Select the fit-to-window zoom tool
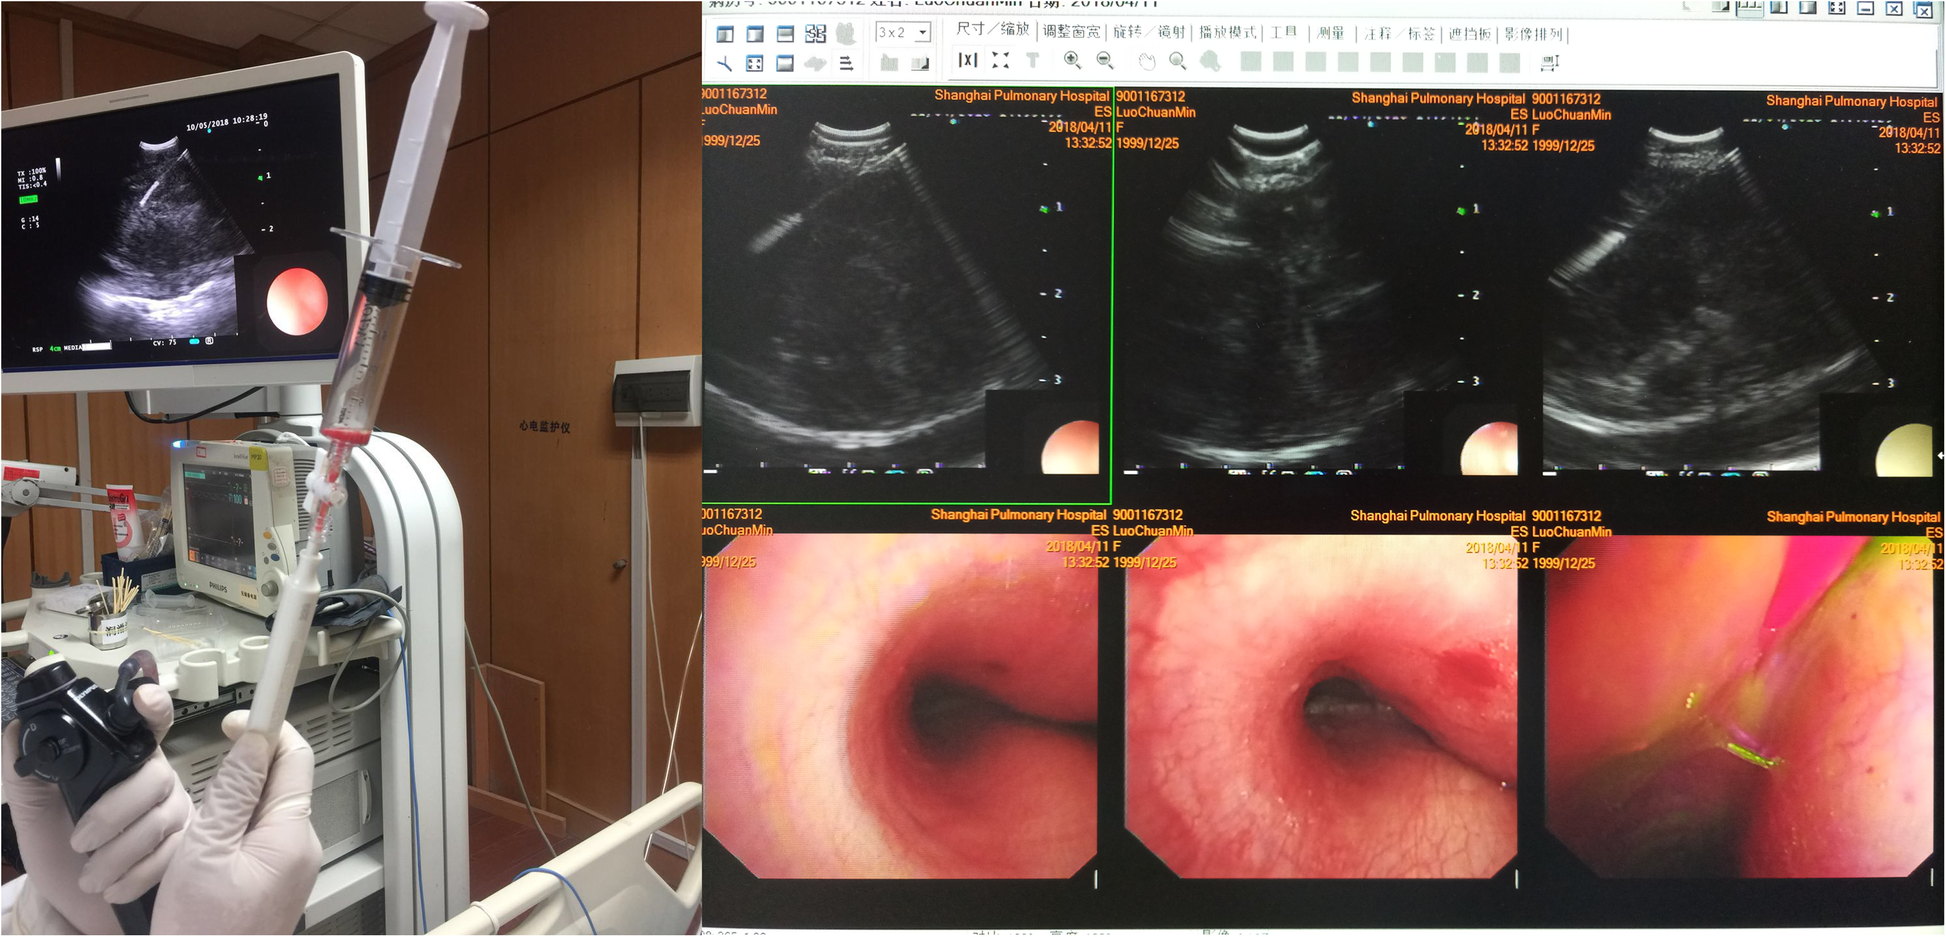 (x=998, y=61)
